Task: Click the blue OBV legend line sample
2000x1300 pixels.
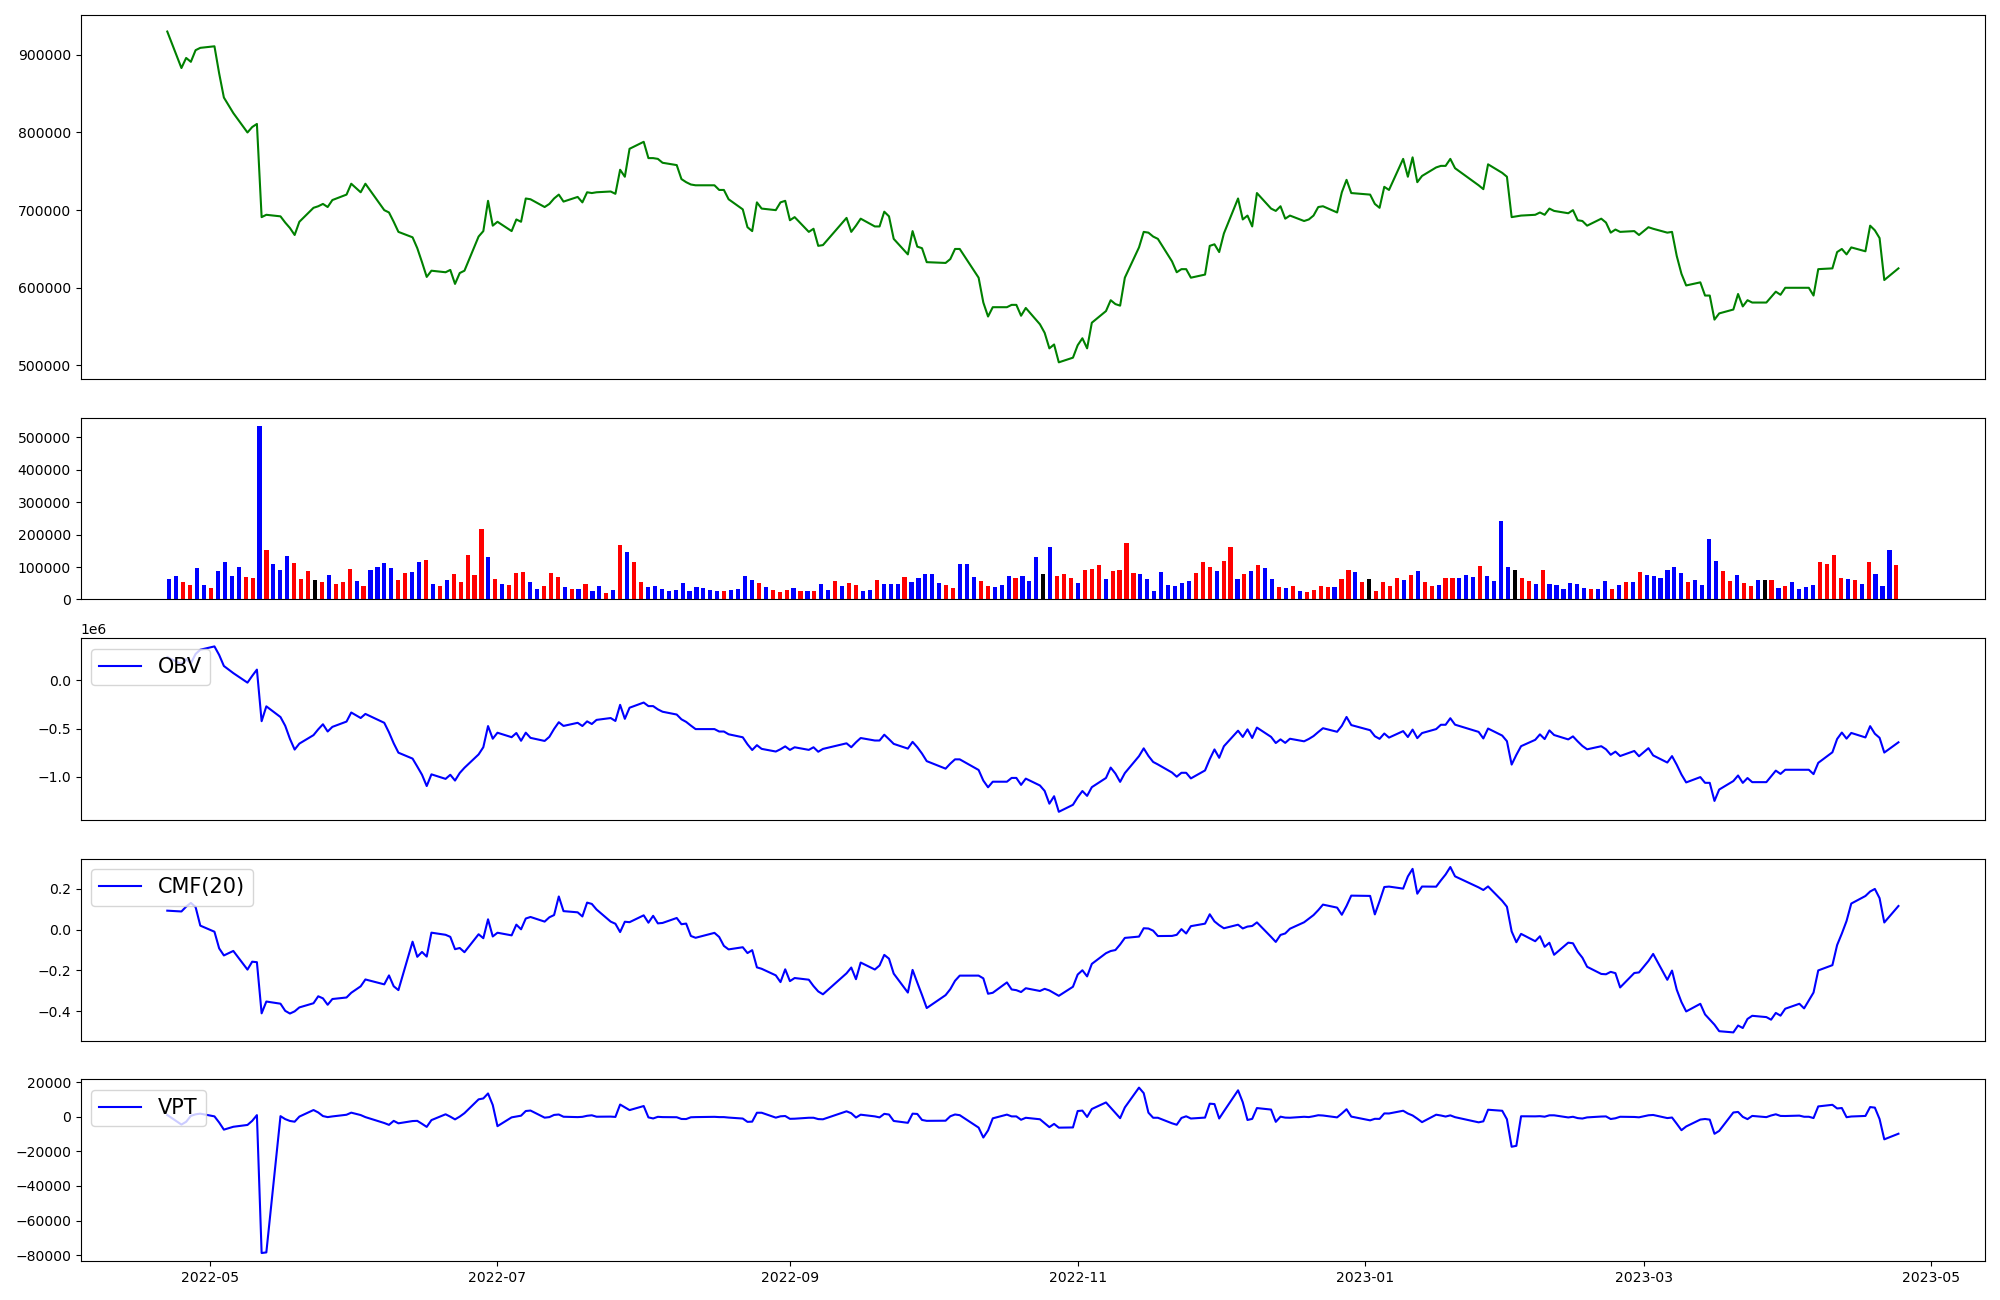Action: (121, 666)
